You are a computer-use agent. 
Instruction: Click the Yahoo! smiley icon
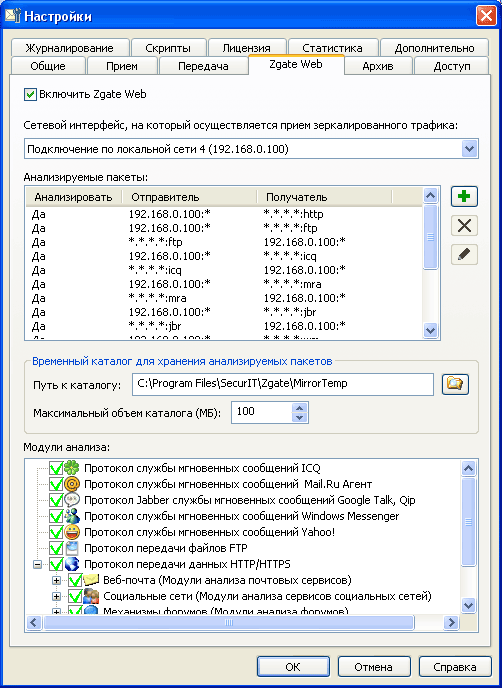tap(72, 532)
